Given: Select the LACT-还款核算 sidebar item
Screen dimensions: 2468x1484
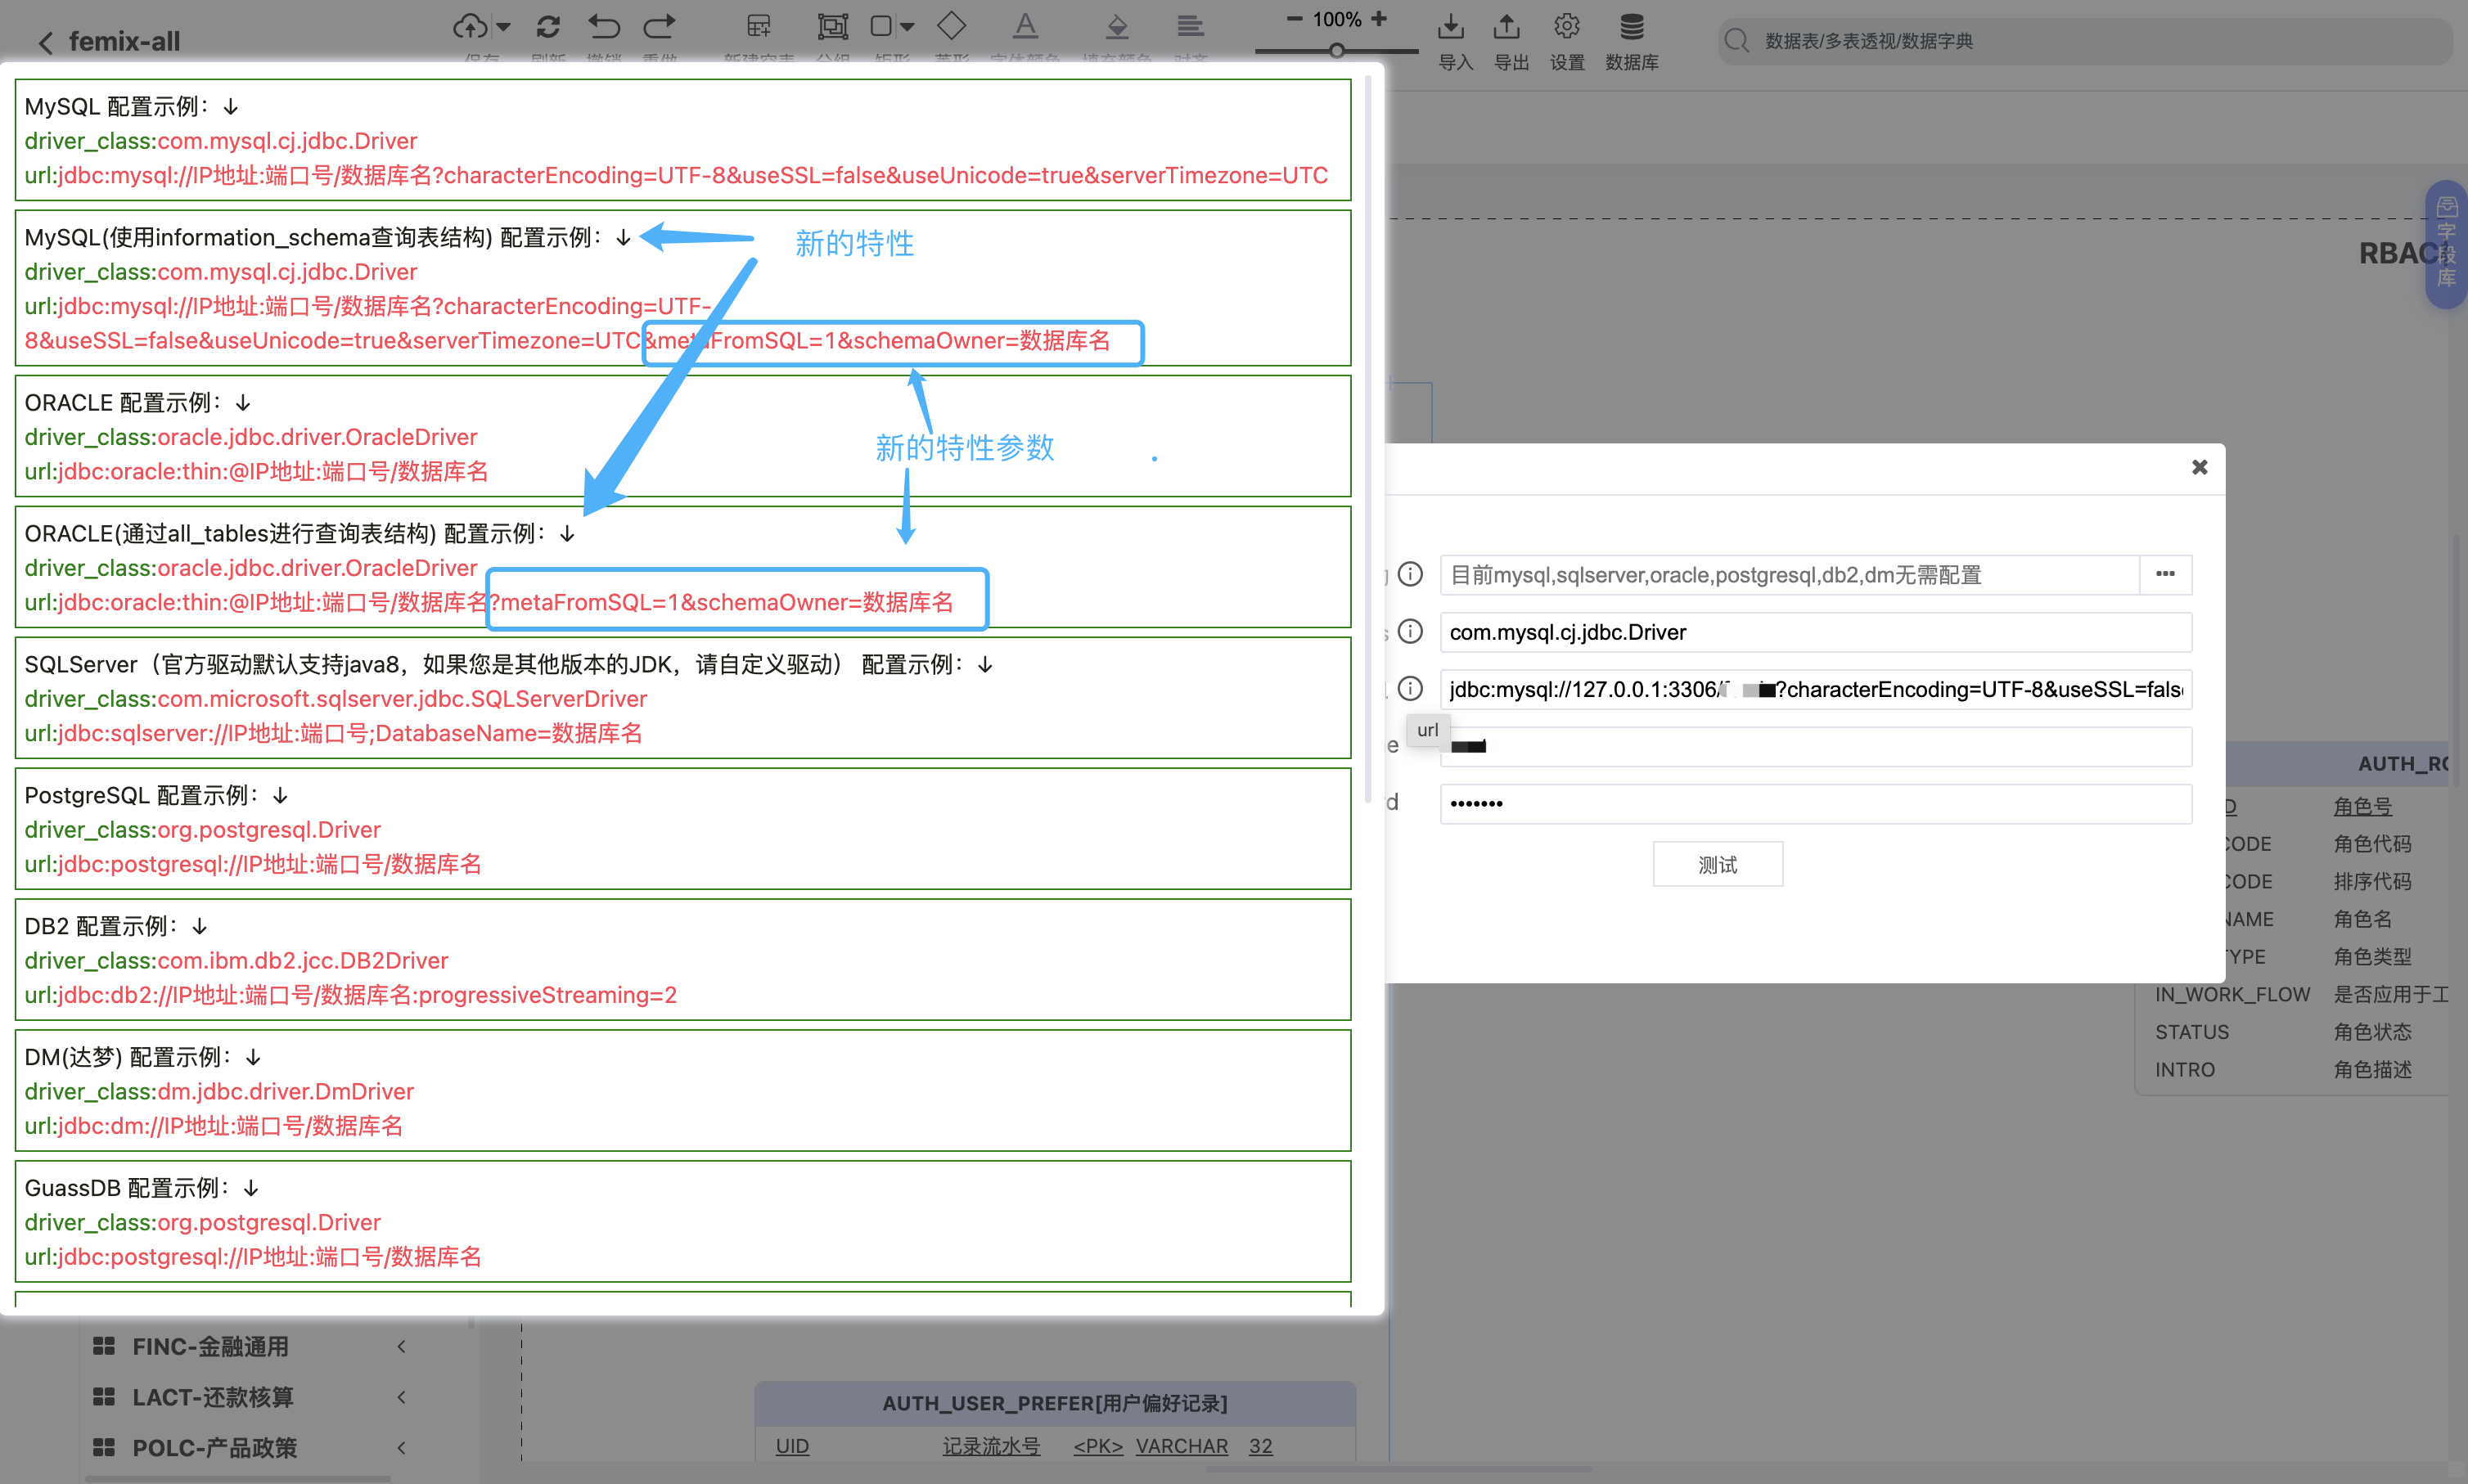Looking at the screenshot, I should 212,1397.
